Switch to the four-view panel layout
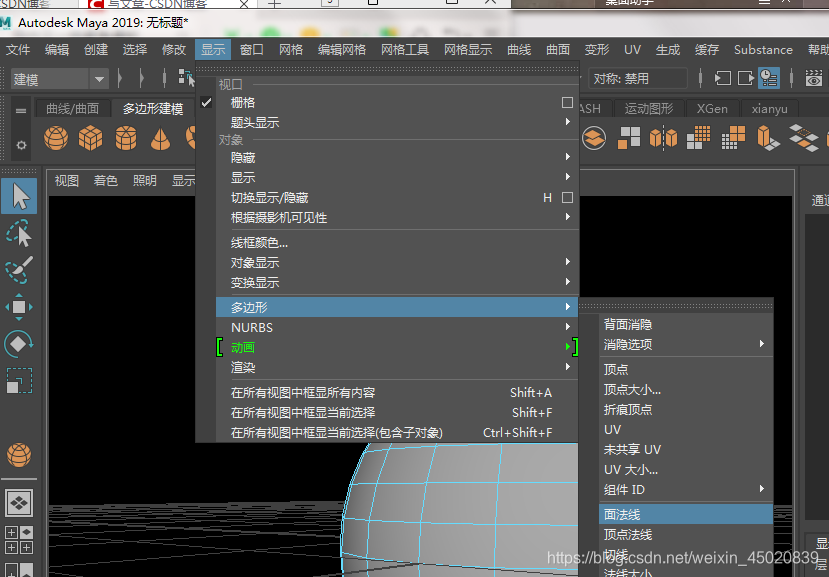The image size is (829, 577). point(19,539)
